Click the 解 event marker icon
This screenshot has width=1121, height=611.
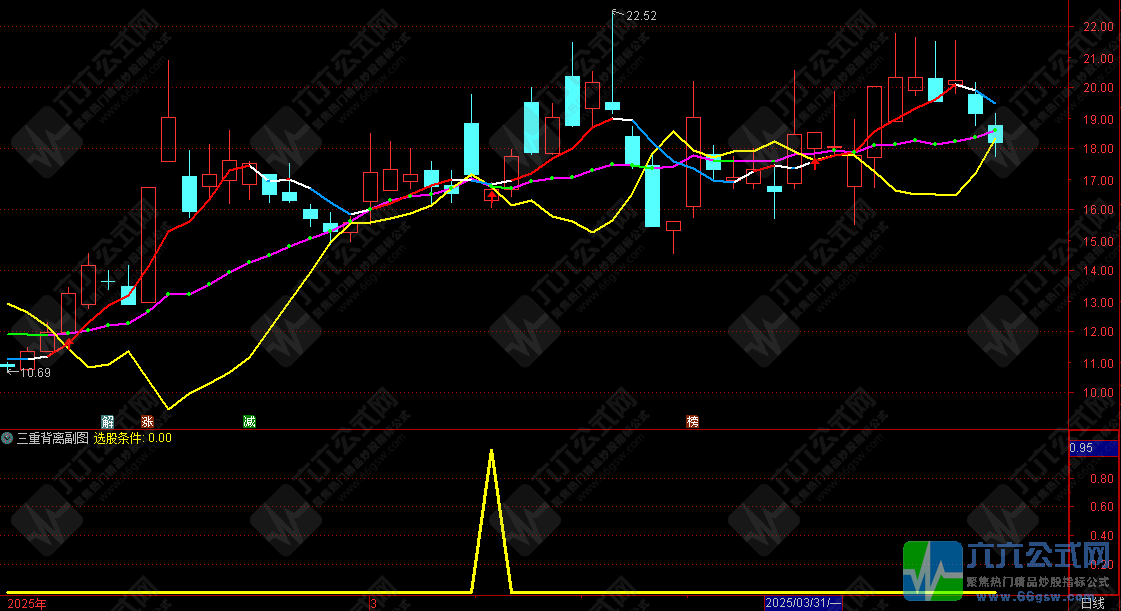pyautogui.click(x=108, y=422)
